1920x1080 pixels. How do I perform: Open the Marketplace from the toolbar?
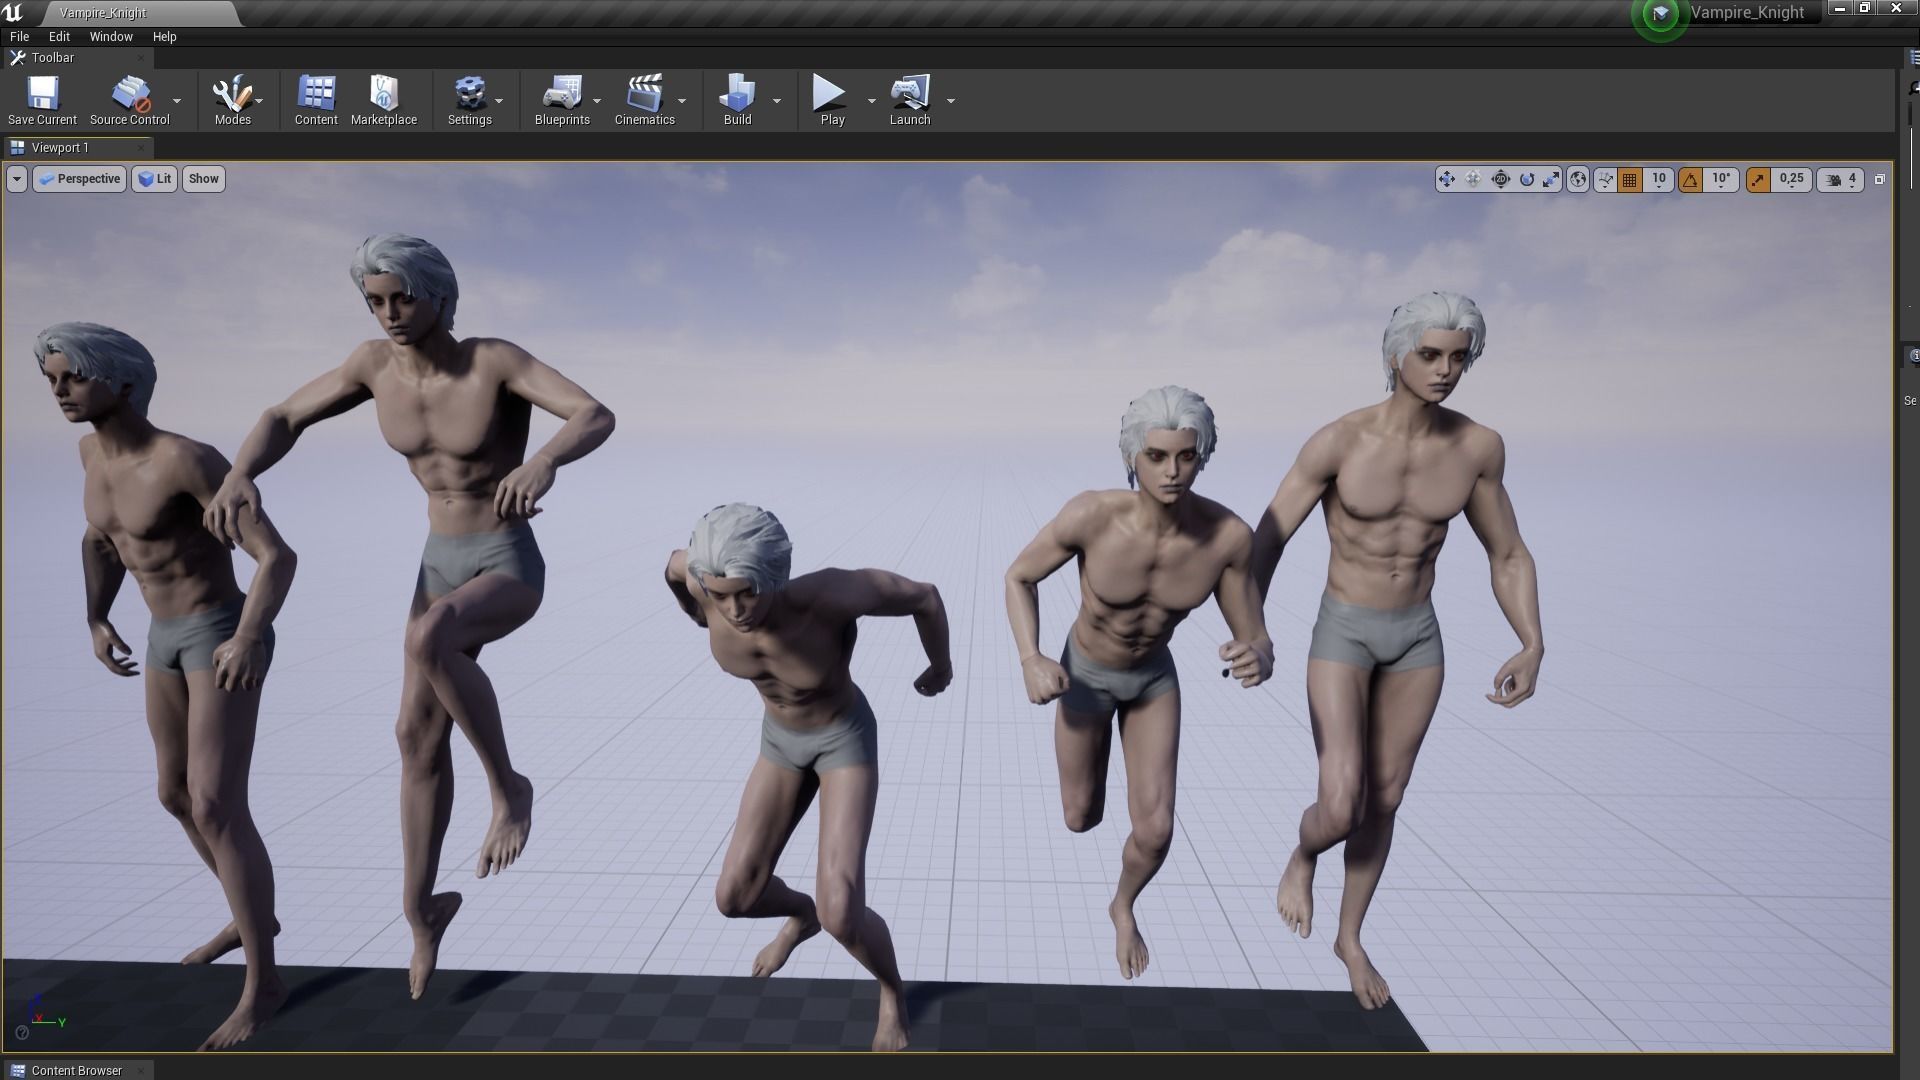(383, 99)
